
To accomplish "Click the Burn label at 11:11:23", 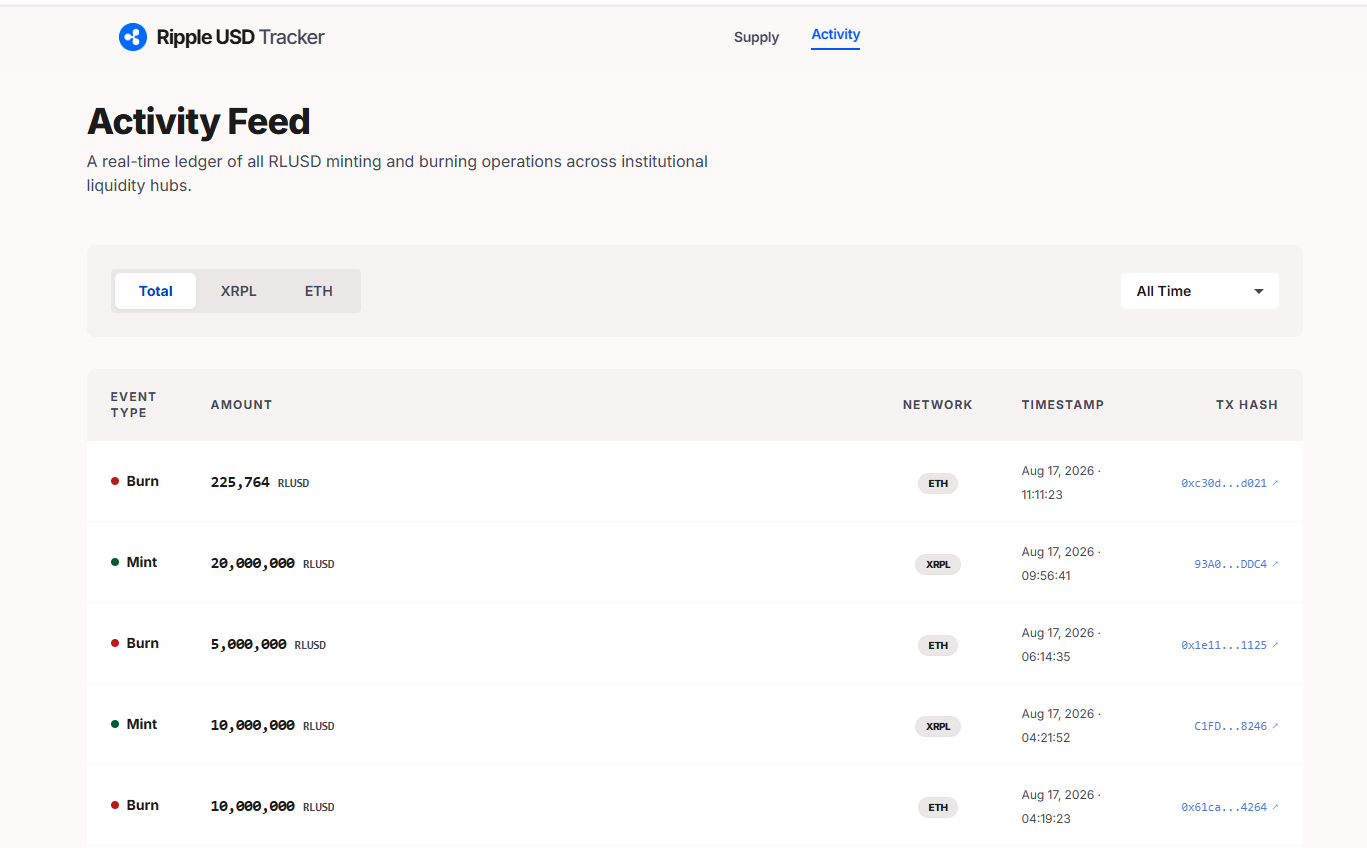I will [143, 481].
